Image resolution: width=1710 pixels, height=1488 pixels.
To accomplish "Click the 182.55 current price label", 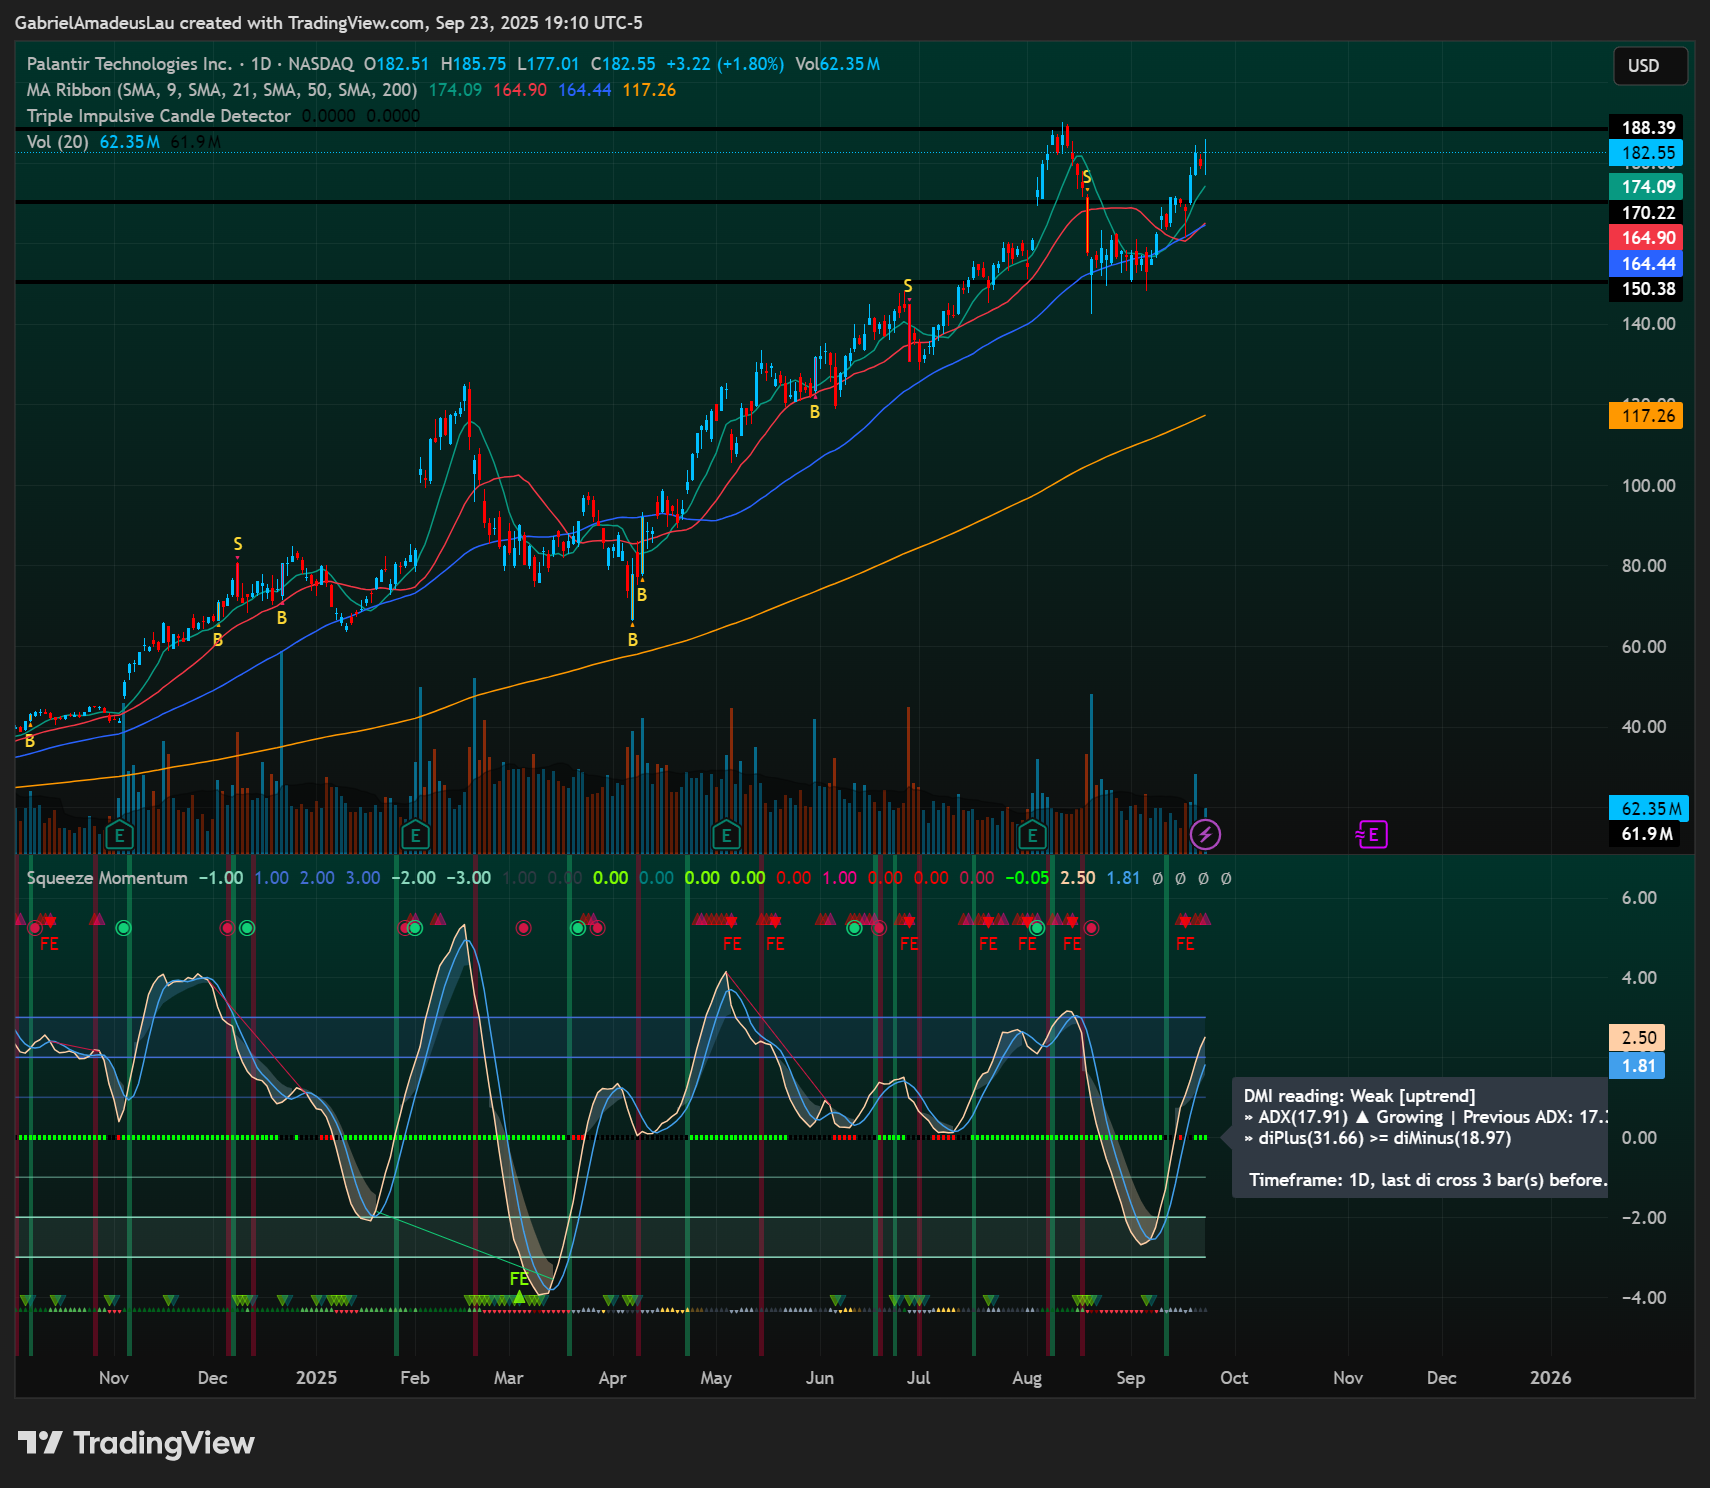I will pos(1647,153).
